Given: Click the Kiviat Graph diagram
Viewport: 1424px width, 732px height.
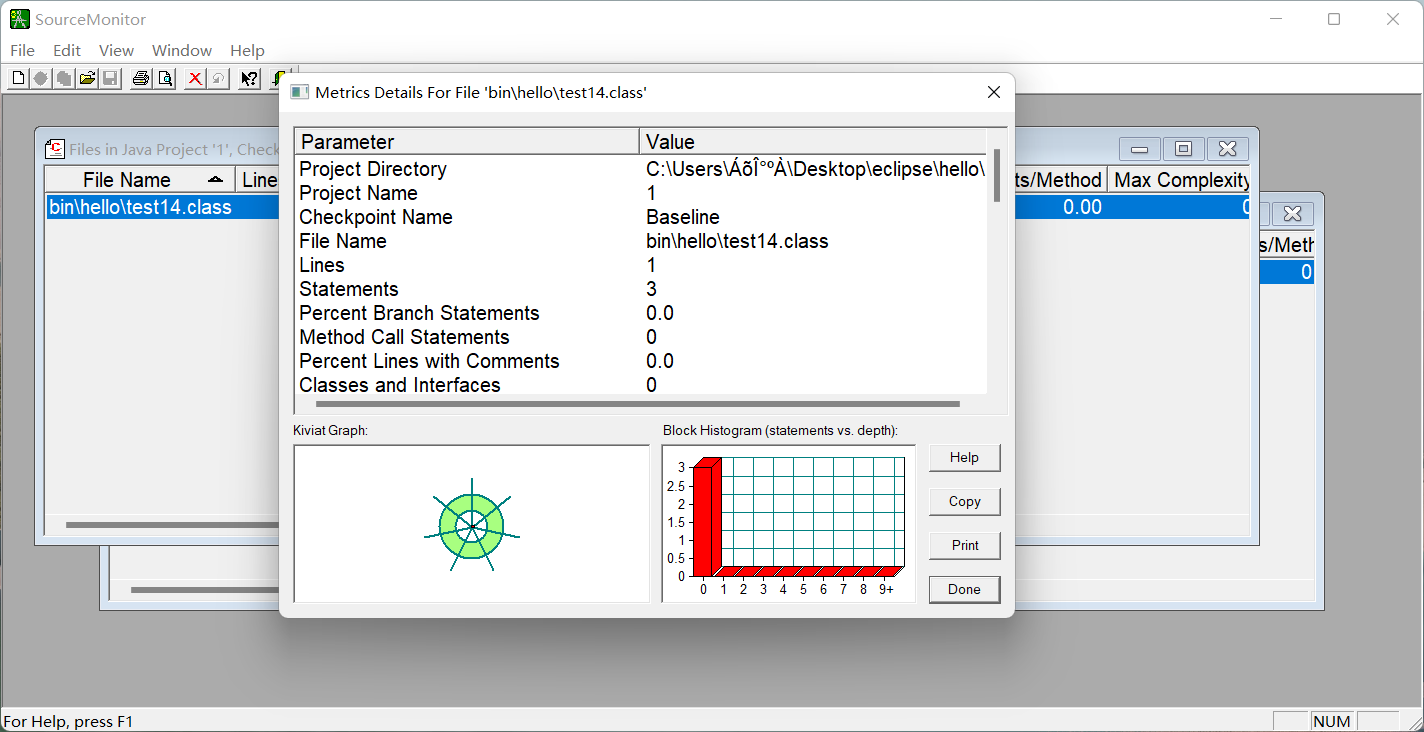Looking at the screenshot, I should coord(471,524).
